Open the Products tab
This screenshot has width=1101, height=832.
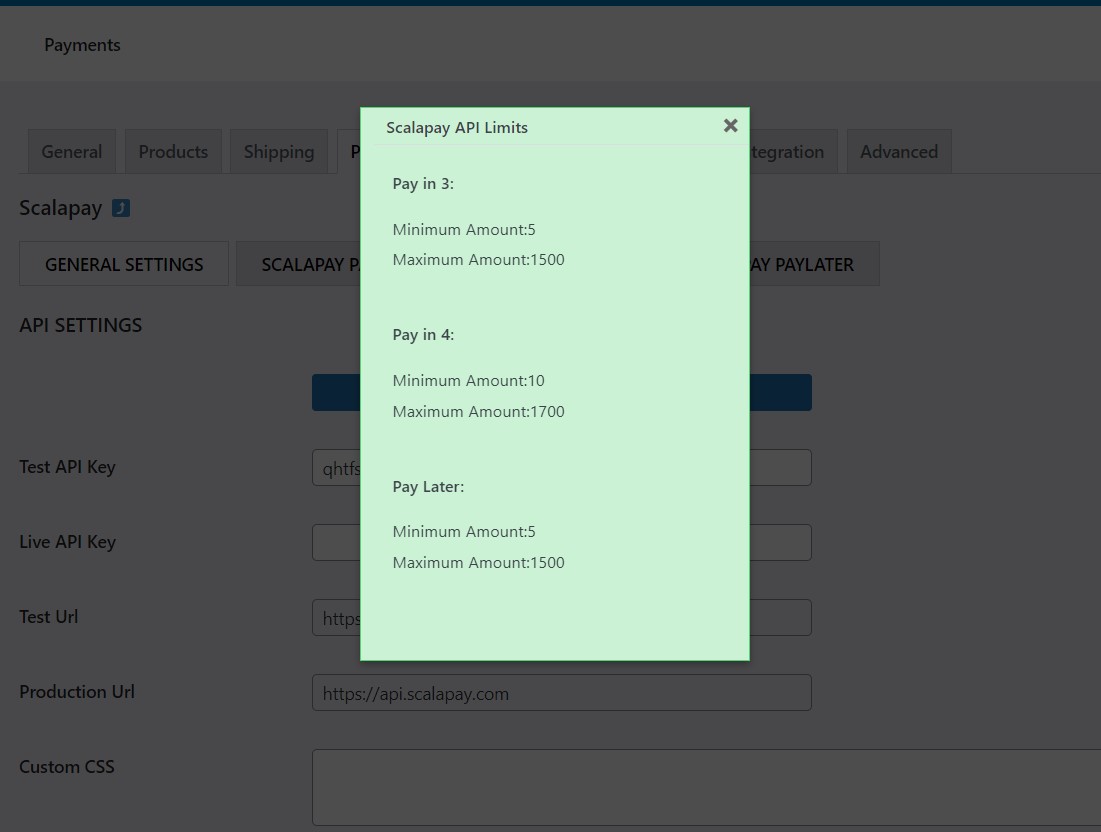pos(173,152)
